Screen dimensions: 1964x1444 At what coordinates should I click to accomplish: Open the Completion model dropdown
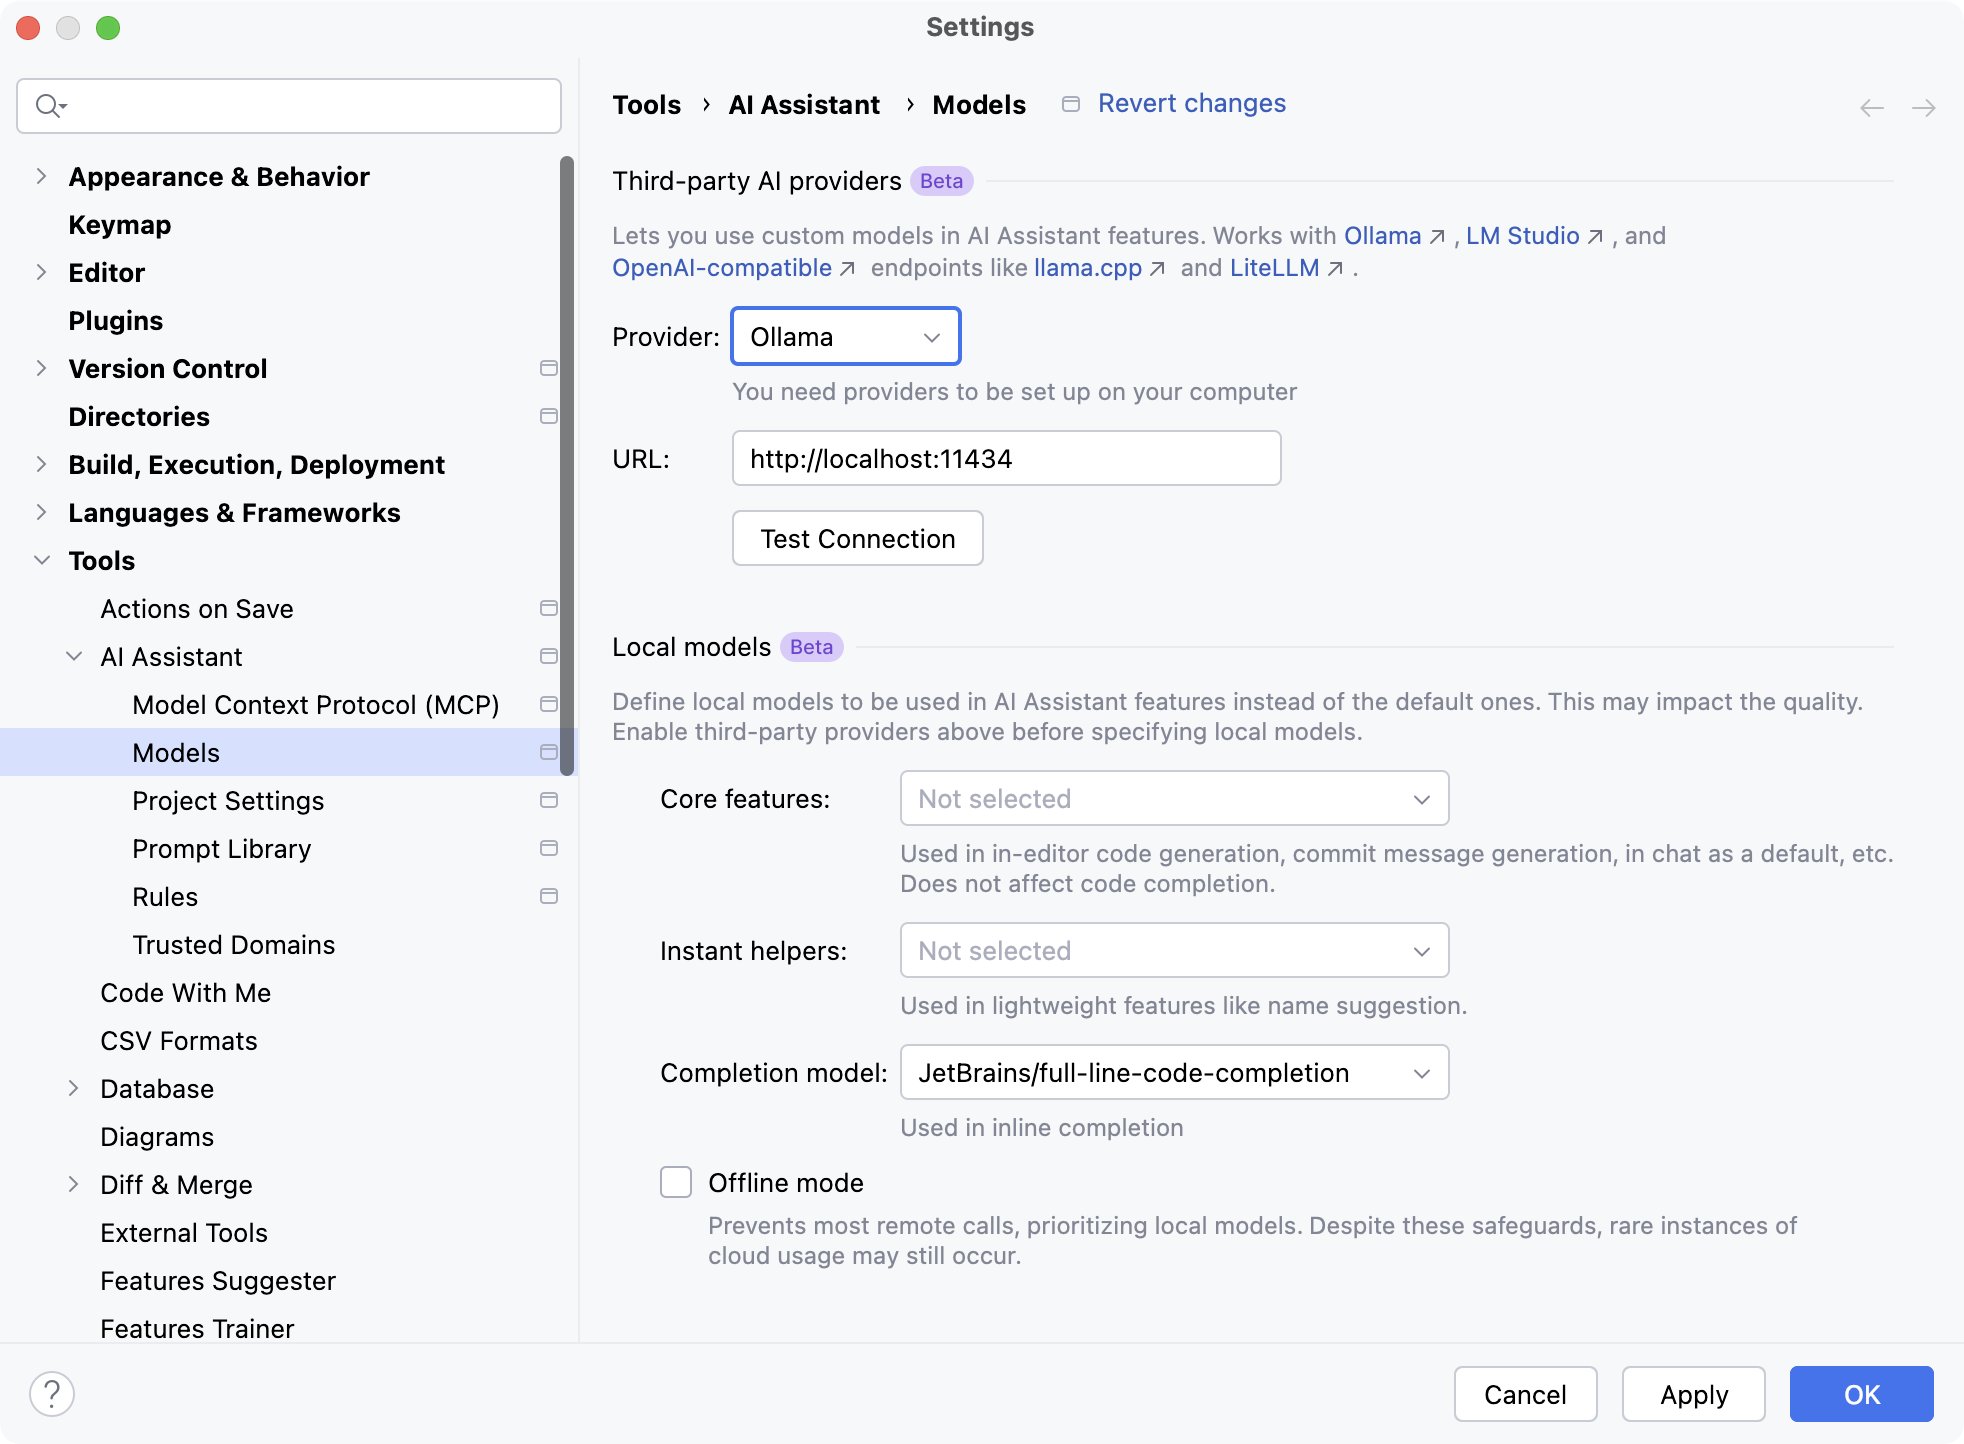pos(1174,1072)
